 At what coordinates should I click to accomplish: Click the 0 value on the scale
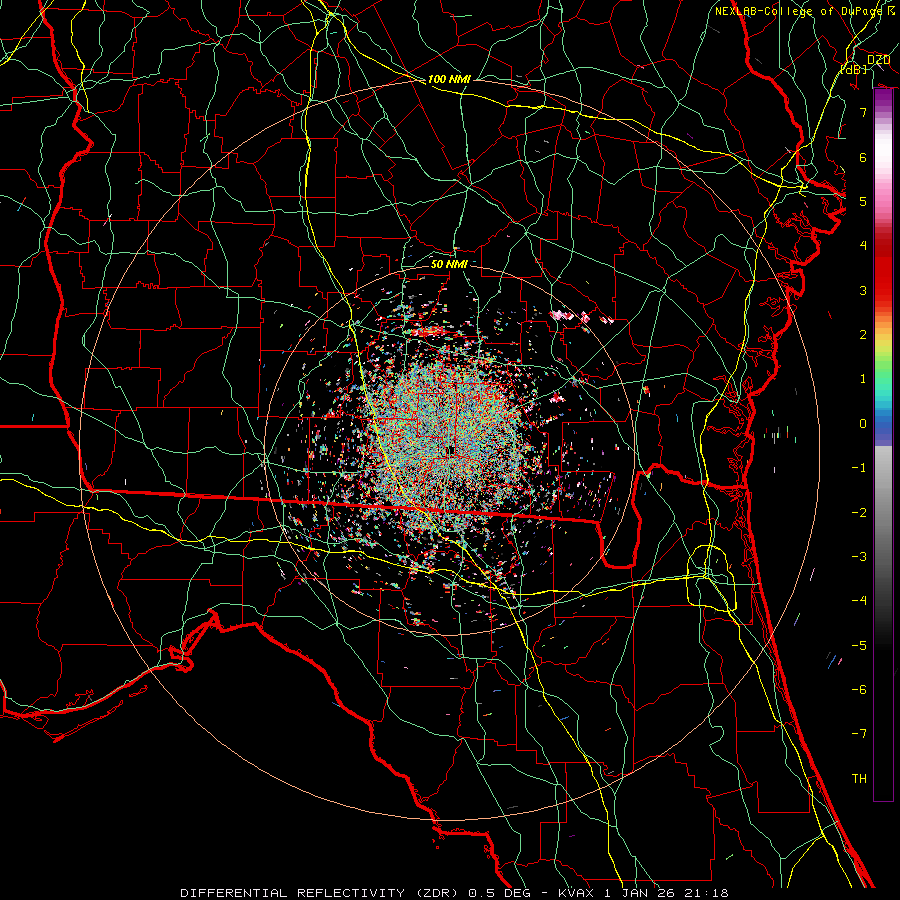click(x=863, y=423)
